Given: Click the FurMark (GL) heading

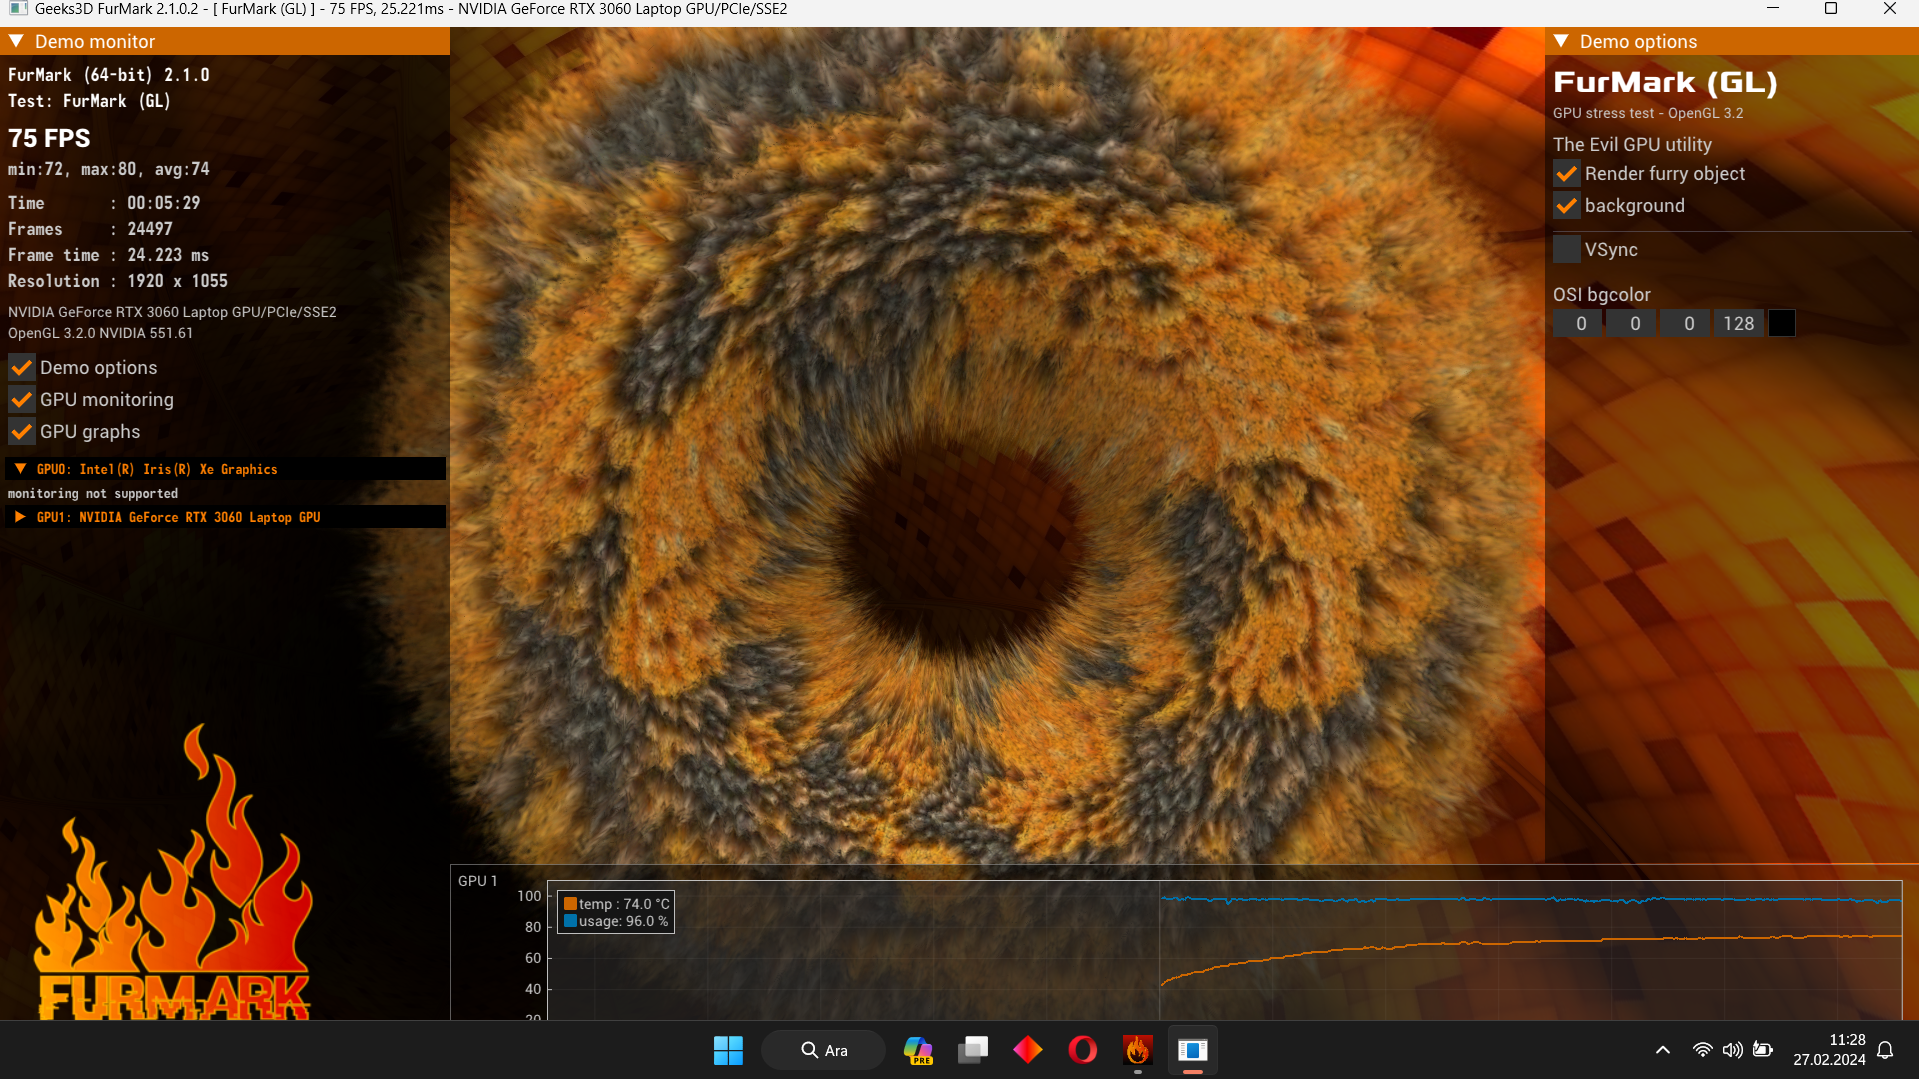Looking at the screenshot, I should coord(1665,82).
